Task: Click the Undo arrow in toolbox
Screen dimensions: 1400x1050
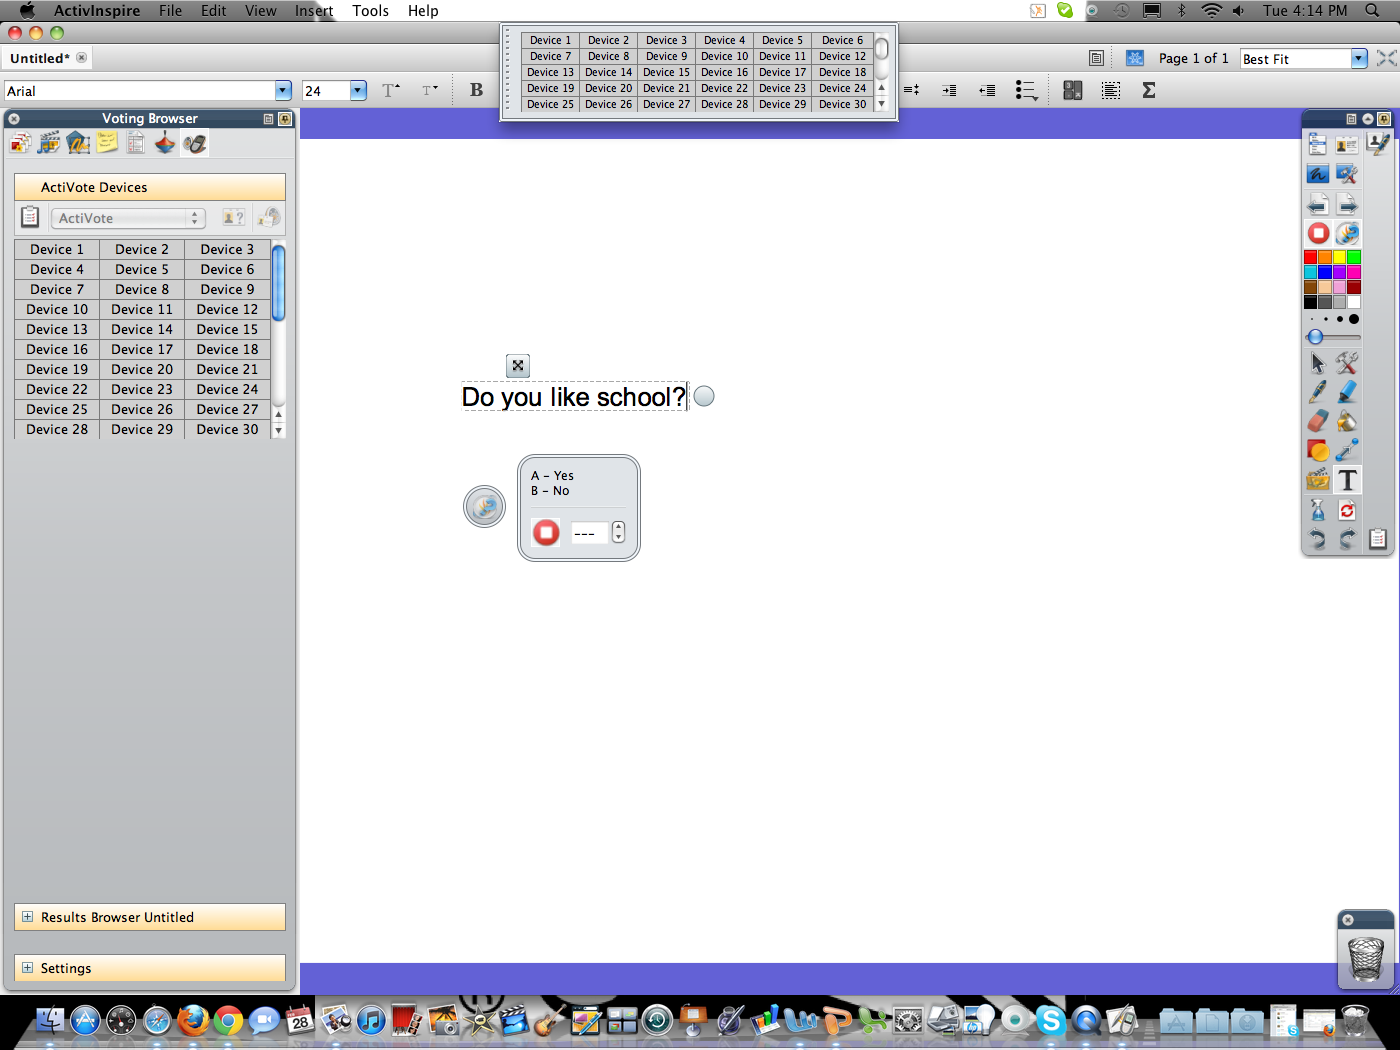Action: 1318,540
